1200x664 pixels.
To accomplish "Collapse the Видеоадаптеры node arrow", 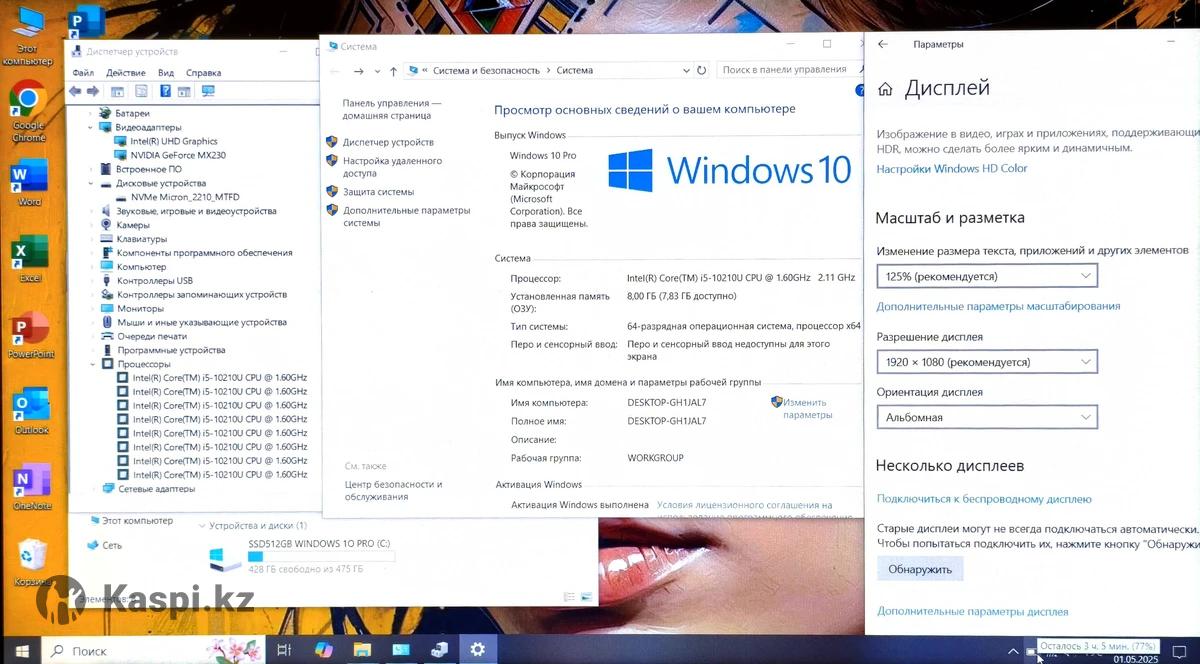I will click(x=91, y=127).
